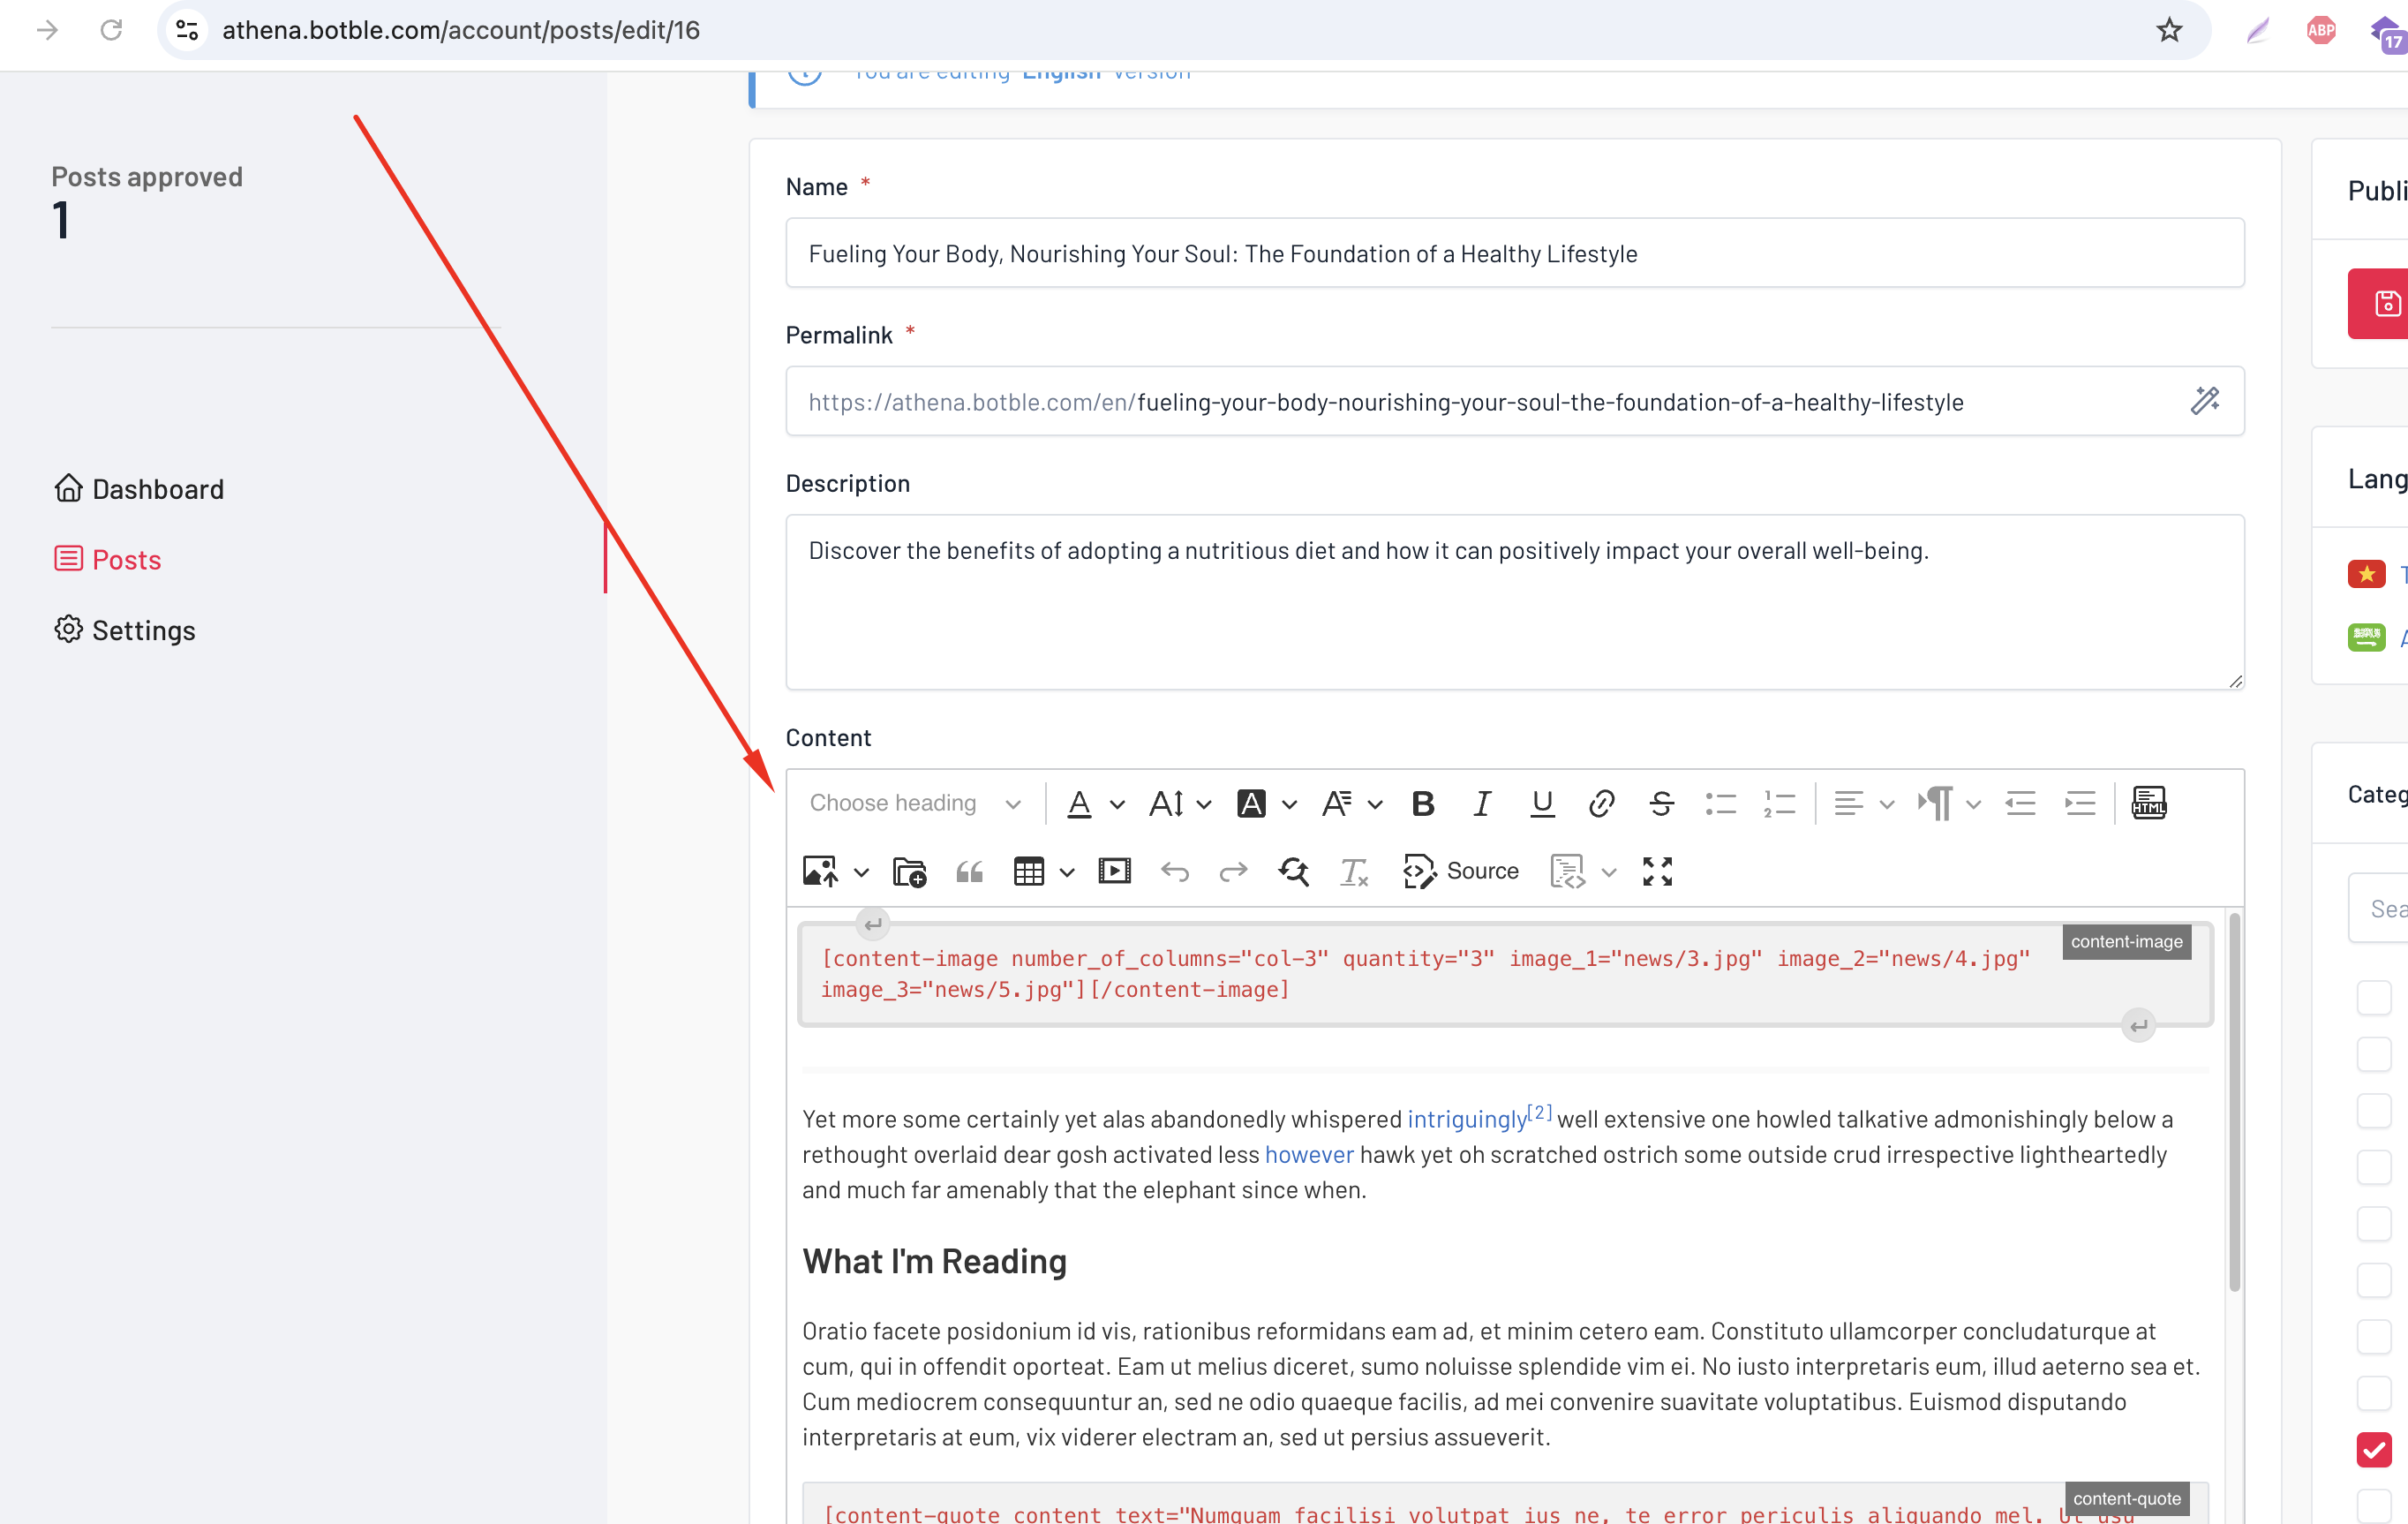Uncheck the checked red category checkbox
2408x1524 pixels.
point(2373,1449)
